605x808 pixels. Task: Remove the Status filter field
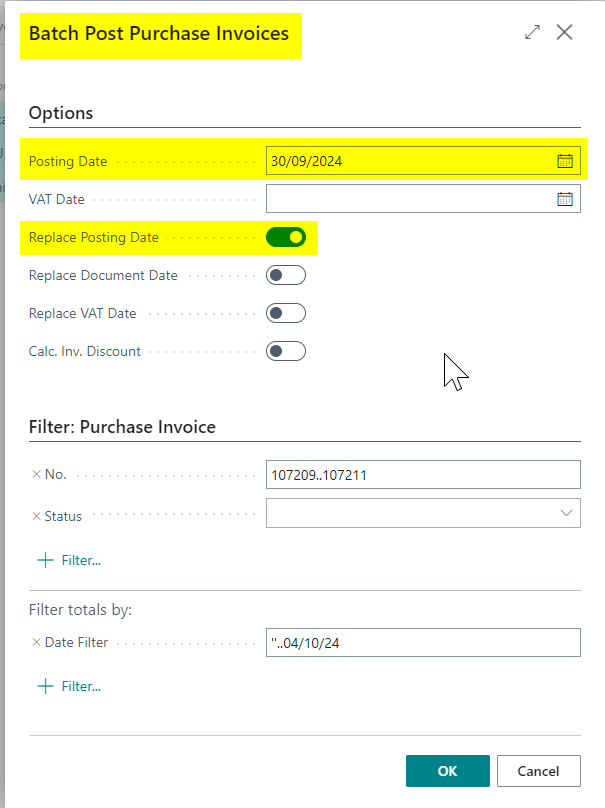coord(36,516)
